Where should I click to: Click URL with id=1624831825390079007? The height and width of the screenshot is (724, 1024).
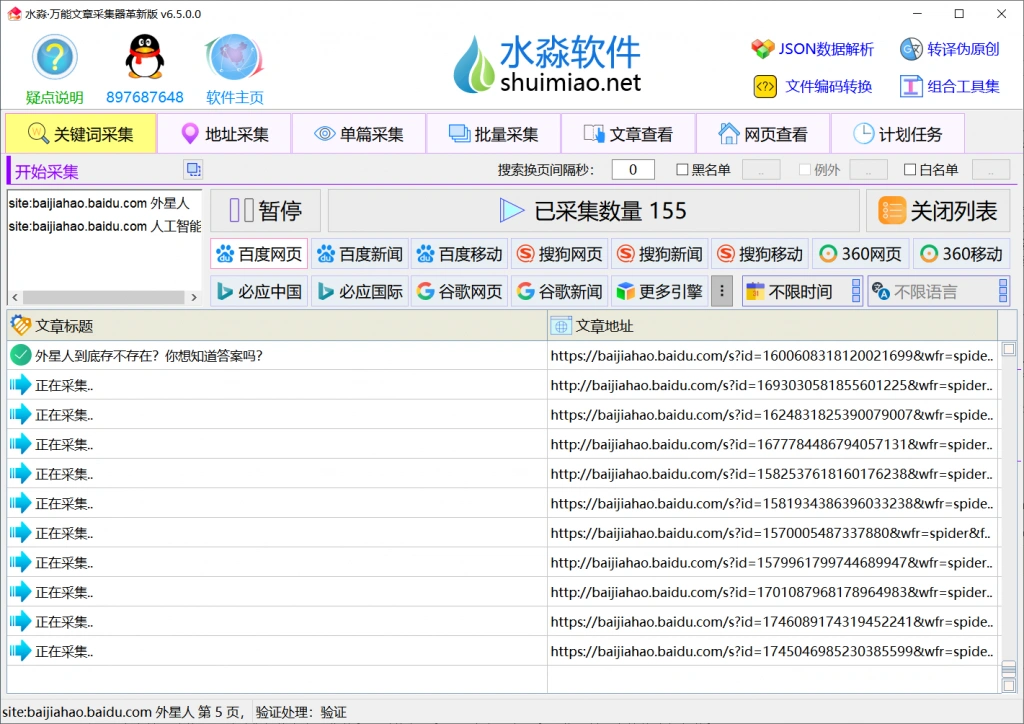tap(771, 415)
